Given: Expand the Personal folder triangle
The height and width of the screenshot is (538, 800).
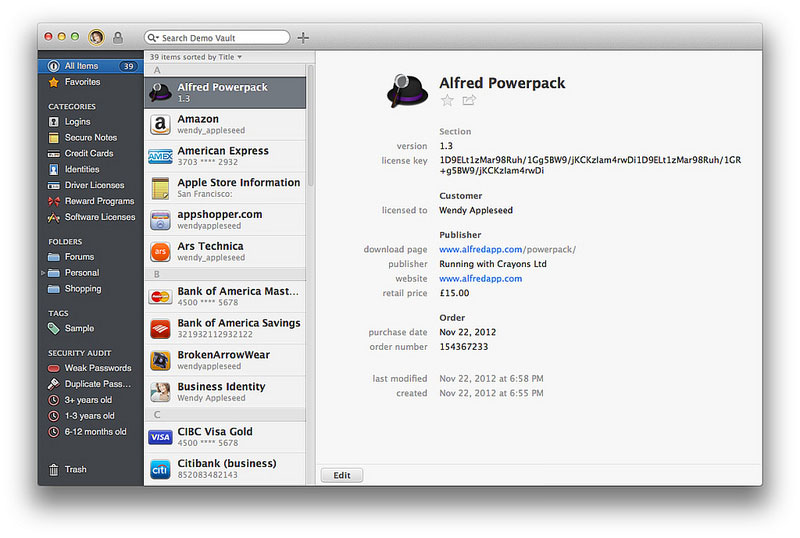Looking at the screenshot, I should pos(43,273).
